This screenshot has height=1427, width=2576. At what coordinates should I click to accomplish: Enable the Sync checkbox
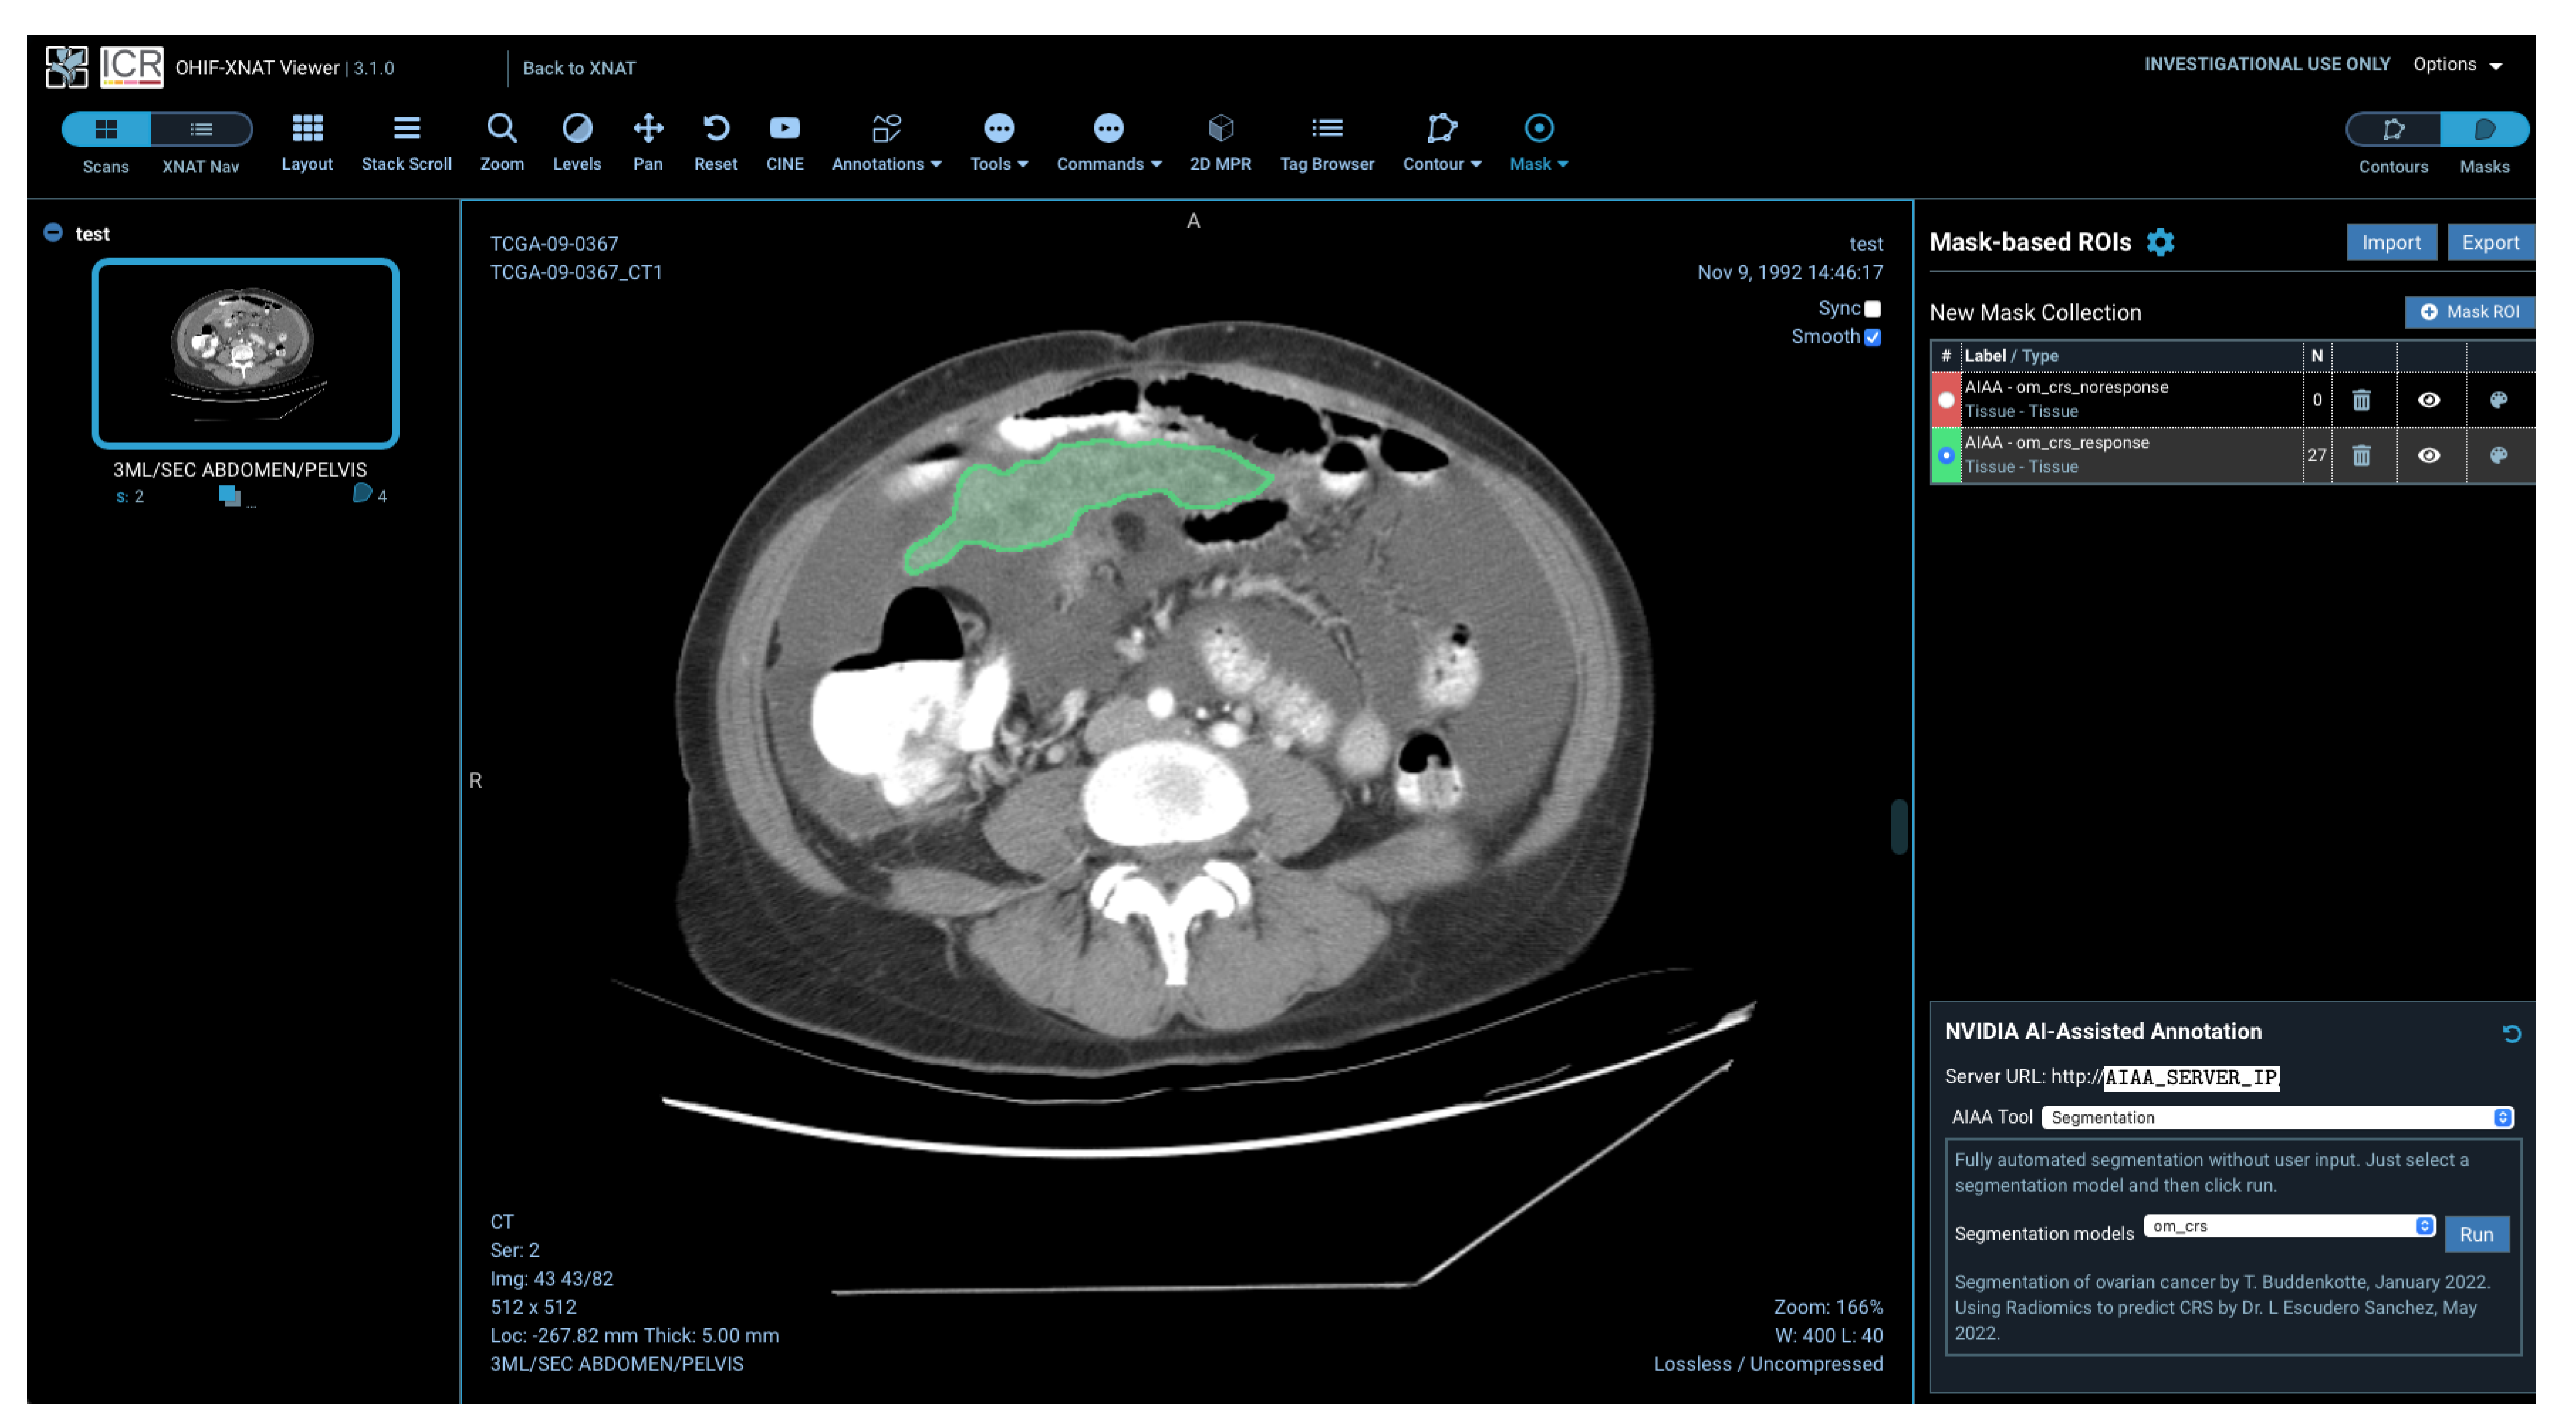1872,309
